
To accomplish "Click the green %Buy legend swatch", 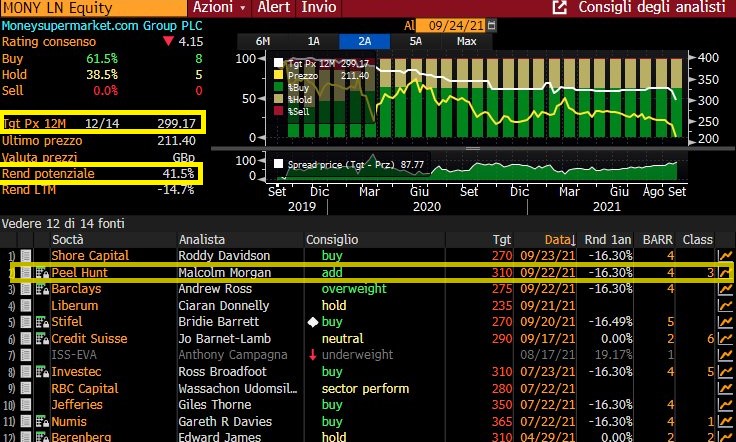I will tap(278, 87).
